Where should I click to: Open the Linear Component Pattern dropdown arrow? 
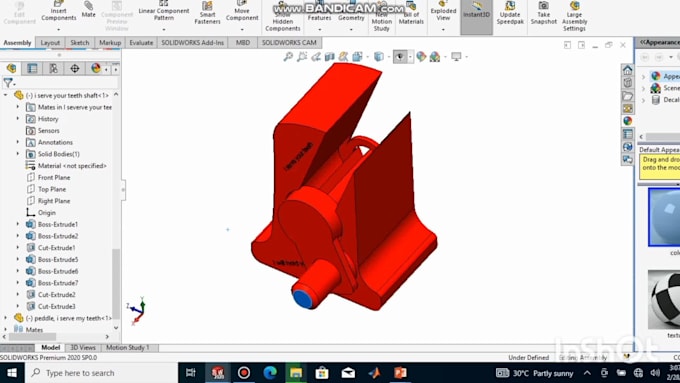click(164, 29)
